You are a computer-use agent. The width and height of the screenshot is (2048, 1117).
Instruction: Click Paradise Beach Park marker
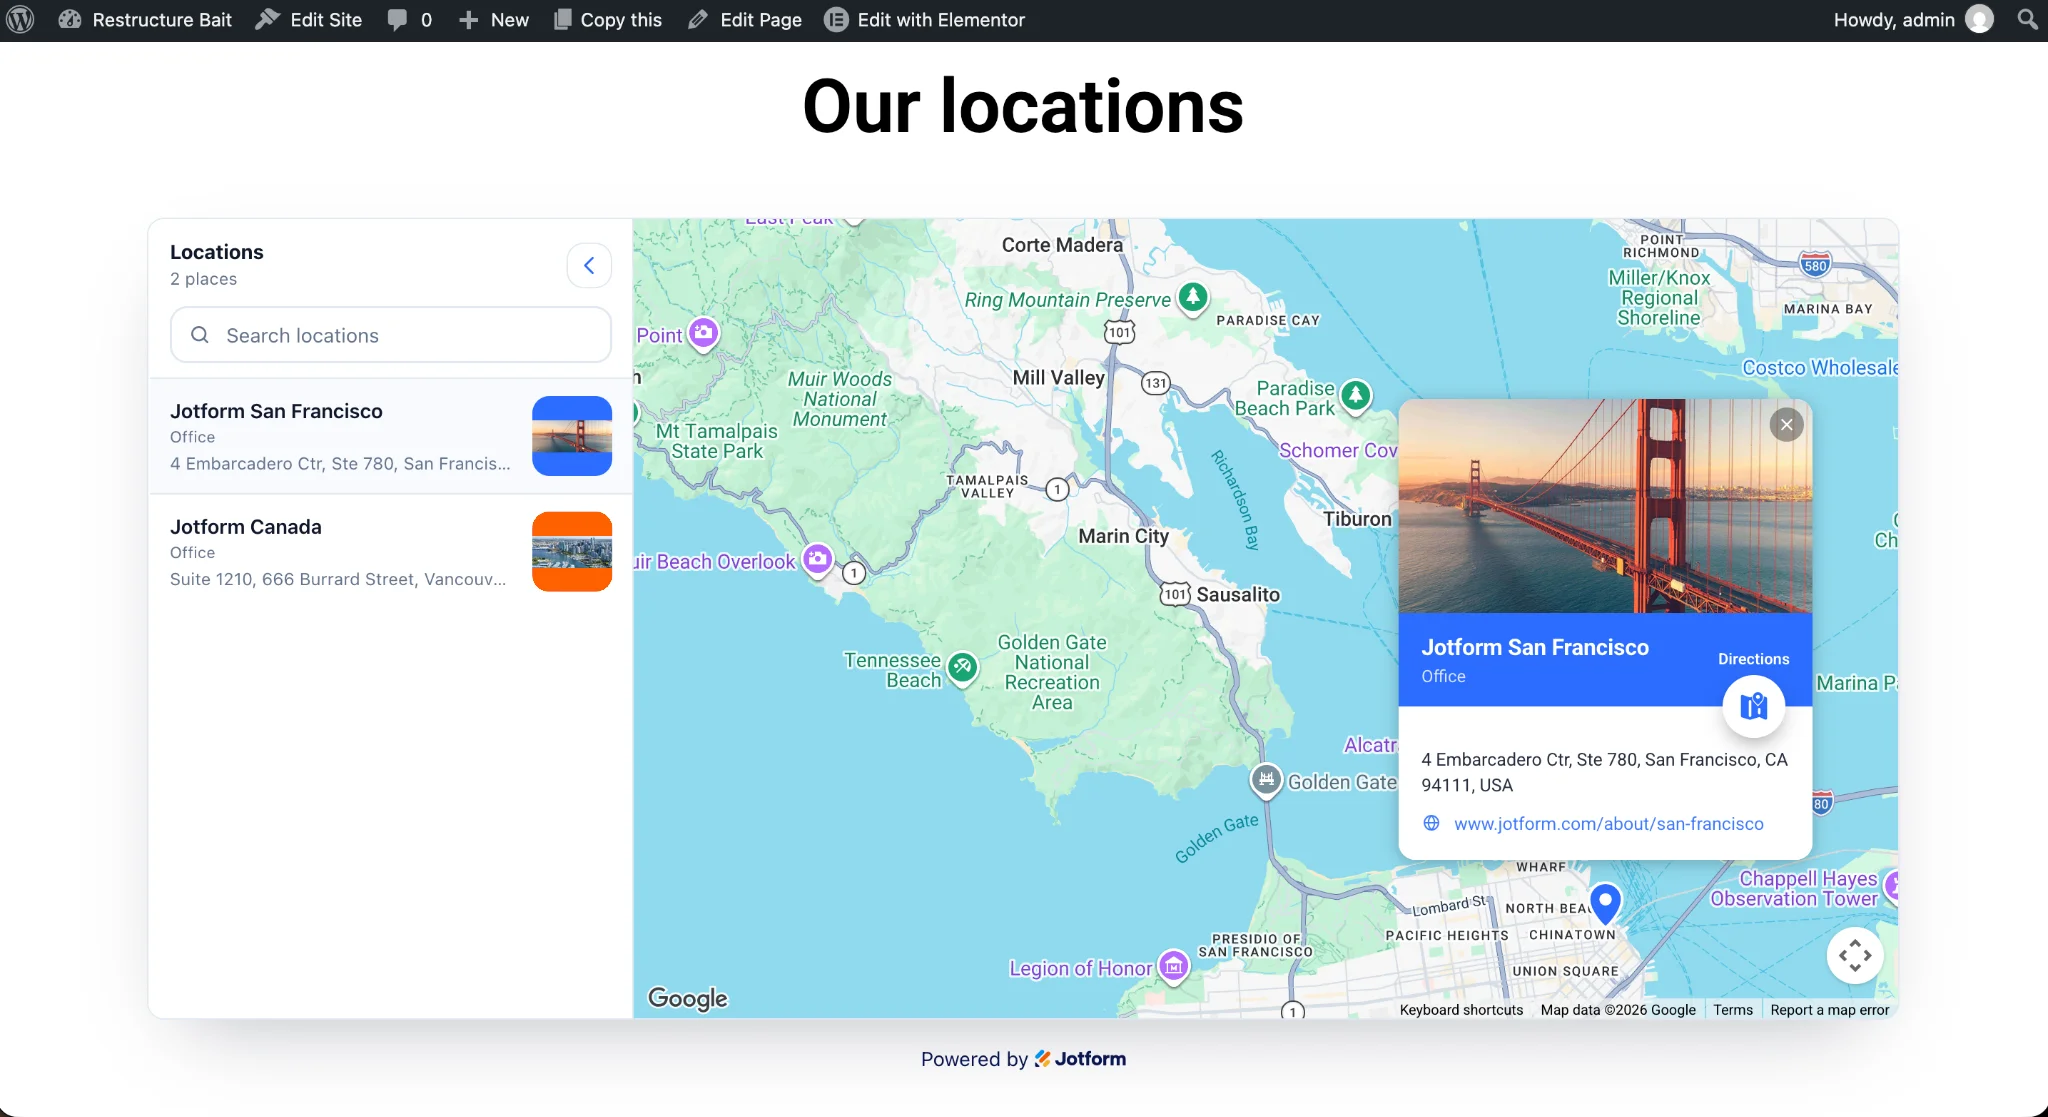tap(1355, 396)
